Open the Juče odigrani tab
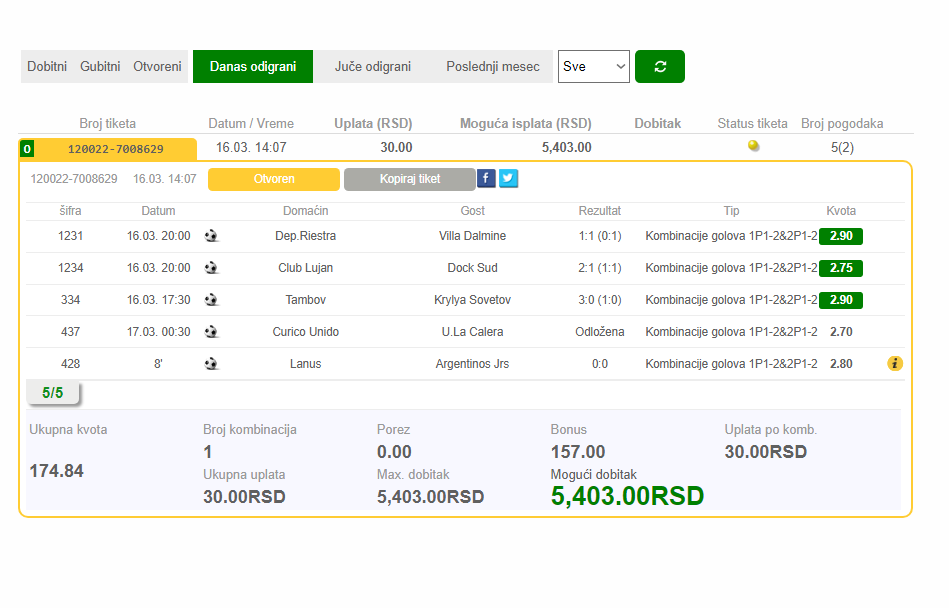The width and height of the screenshot is (949, 608). 372,67
